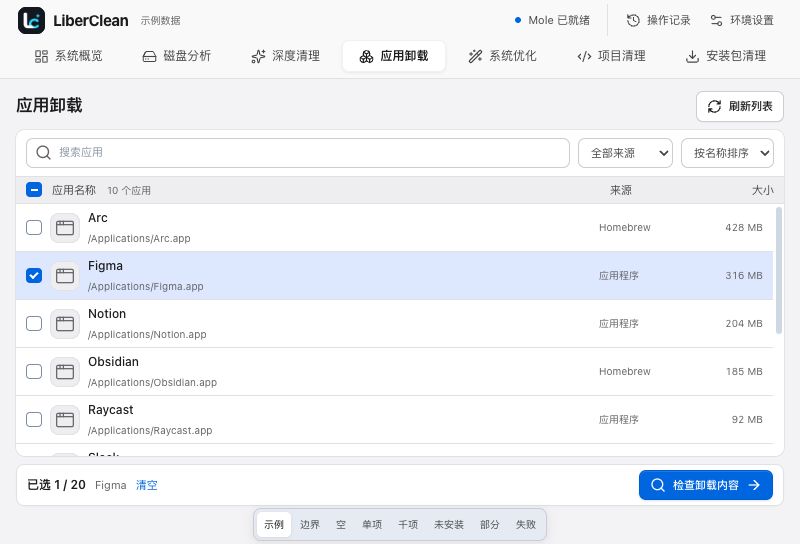Screen dimensions: 800x544
Task: Click the 刷新列表 button
Action: [739, 106]
